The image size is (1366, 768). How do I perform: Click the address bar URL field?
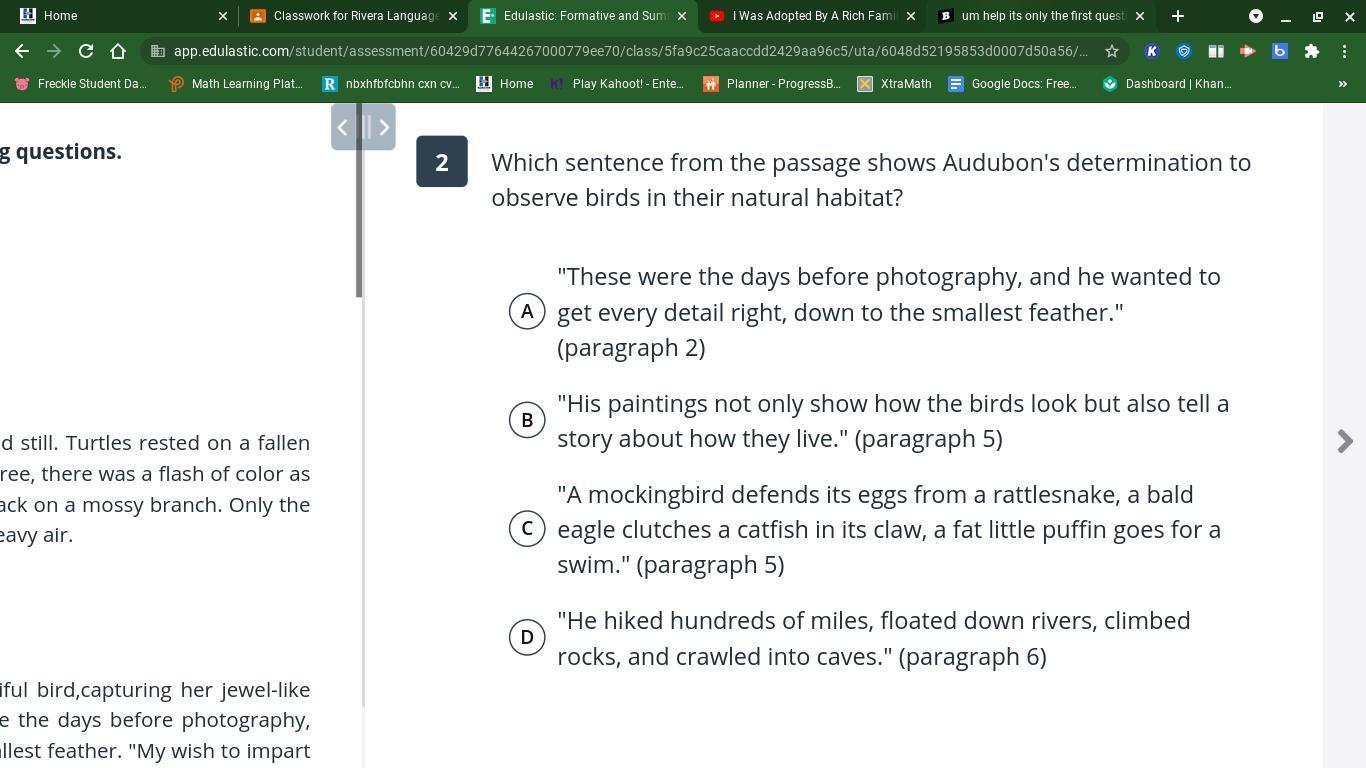pyautogui.click(x=630, y=51)
